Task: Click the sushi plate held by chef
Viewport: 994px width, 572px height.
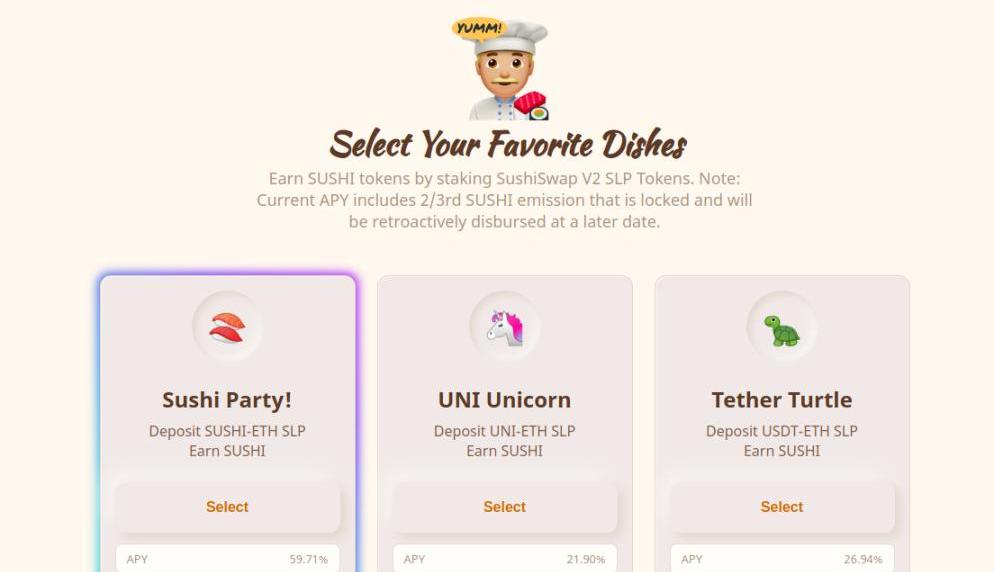Action: [x=532, y=106]
